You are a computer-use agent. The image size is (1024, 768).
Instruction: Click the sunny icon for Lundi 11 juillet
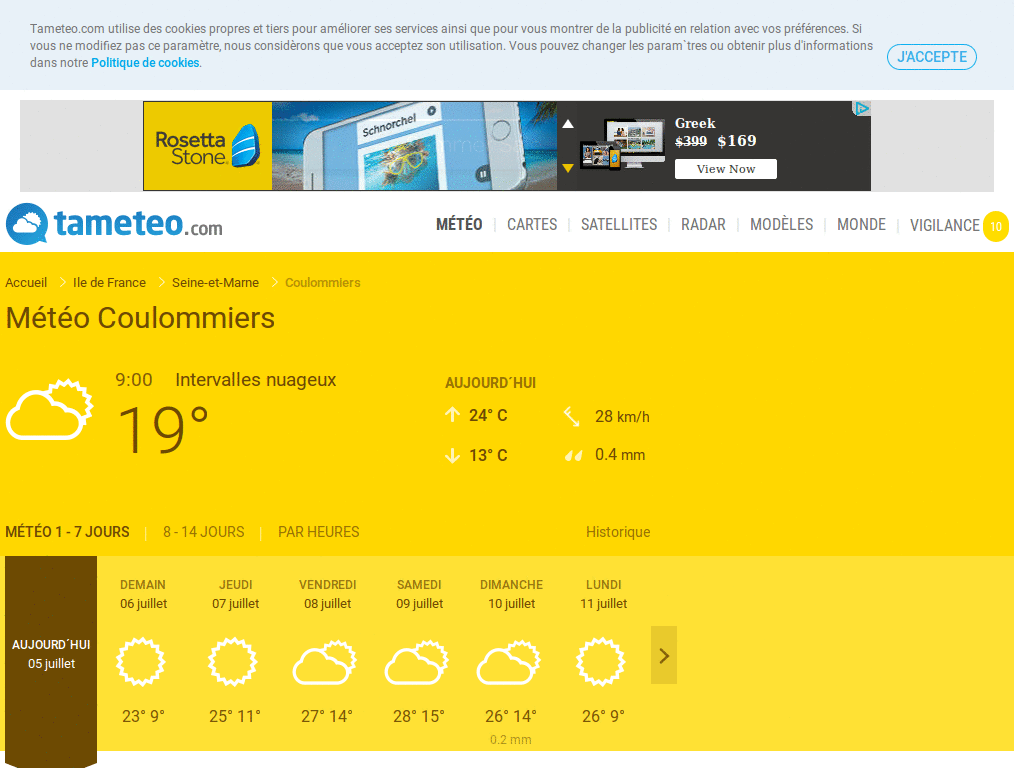pyautogui.click(x=601, y=662)
